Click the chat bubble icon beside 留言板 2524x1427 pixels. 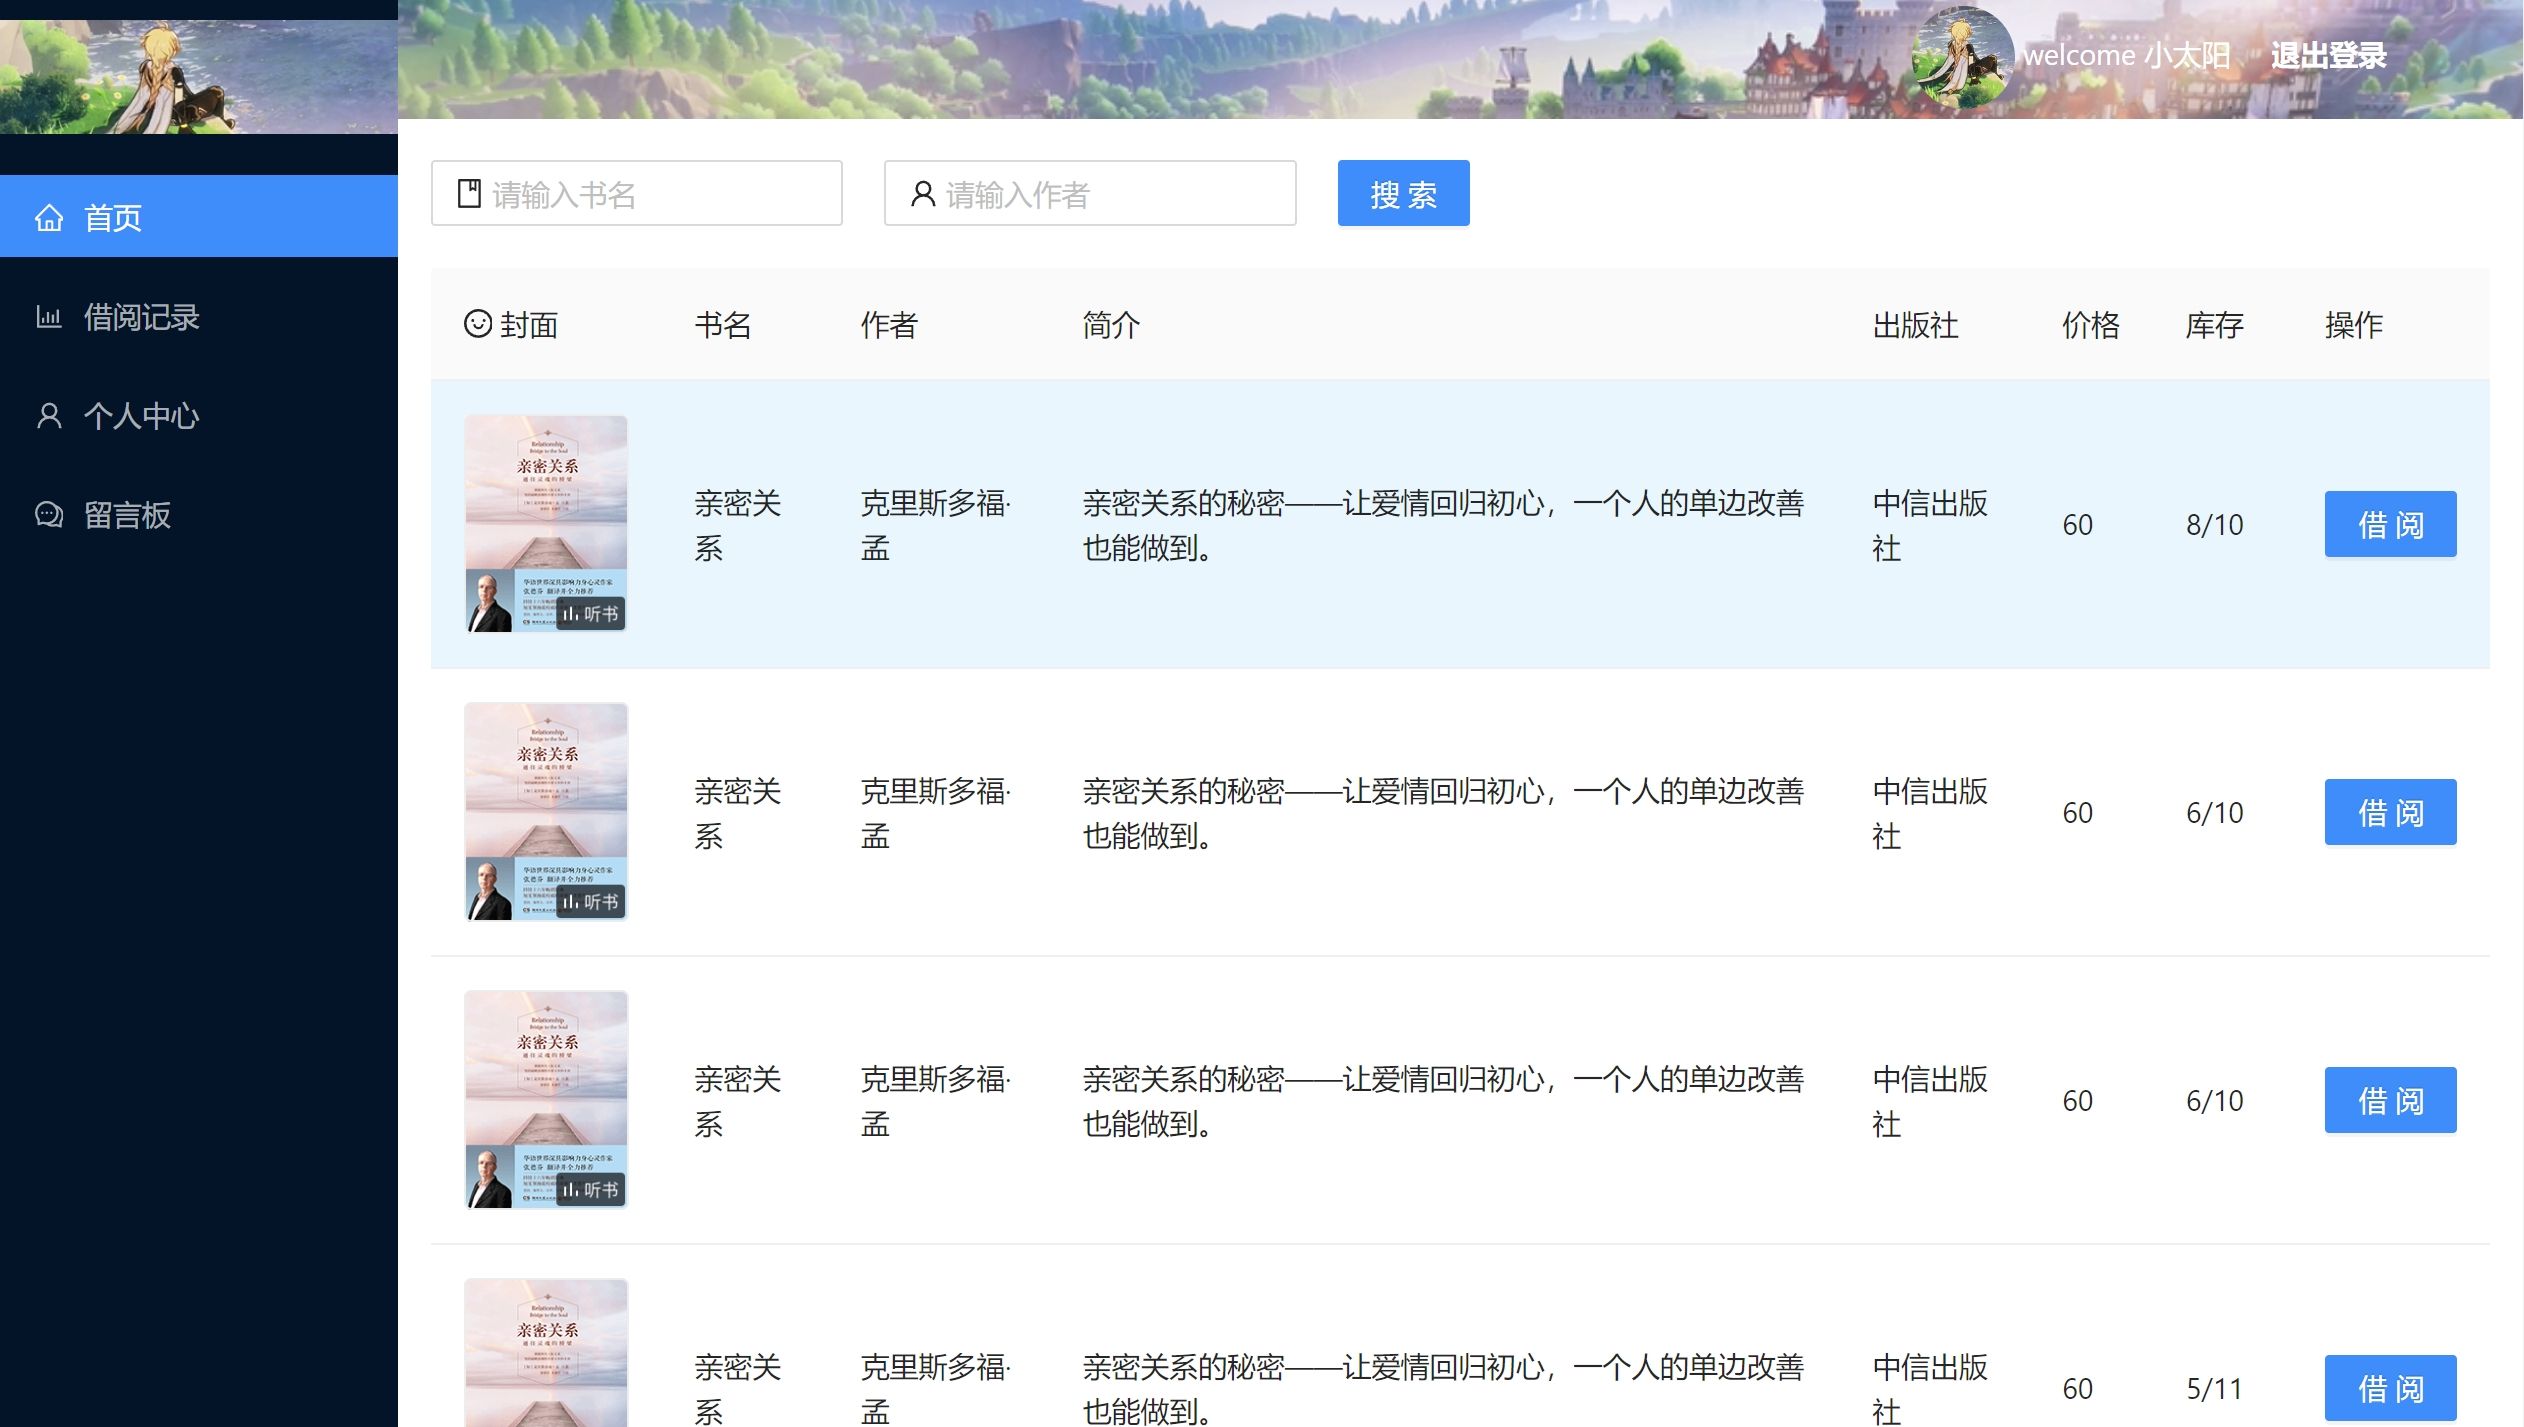(49, 514)
